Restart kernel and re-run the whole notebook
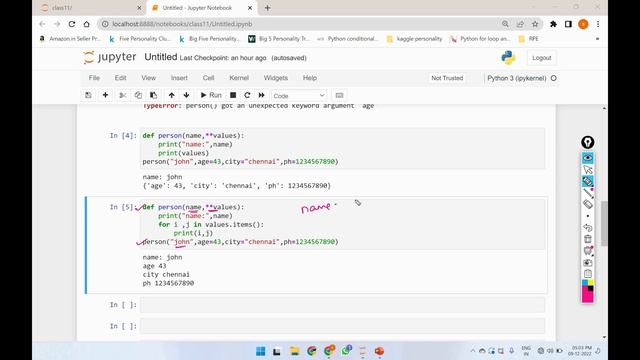The image size is (640, 360). (x=262, y=95)
